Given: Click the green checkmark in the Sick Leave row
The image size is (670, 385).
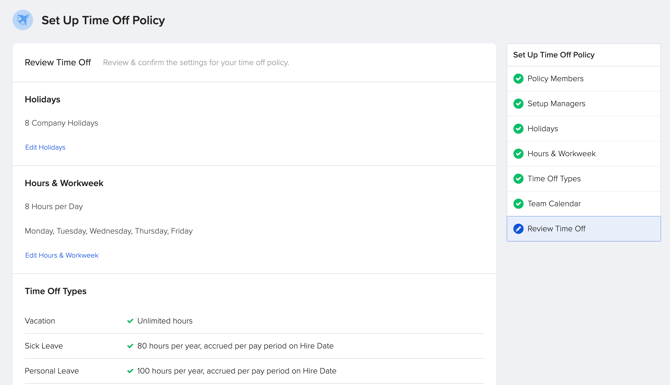Looking at the screenshot, I should 130,346.
